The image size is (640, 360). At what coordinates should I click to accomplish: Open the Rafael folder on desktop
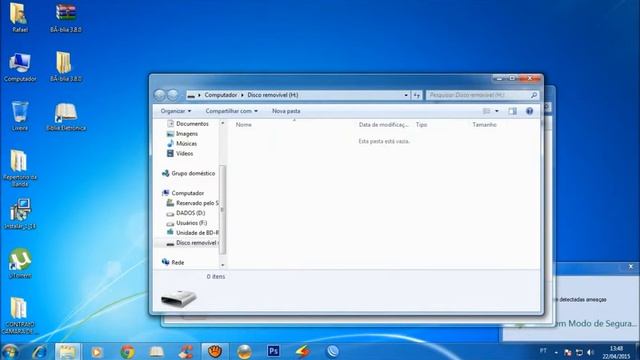pyautogui.click(x=19, y=17)
